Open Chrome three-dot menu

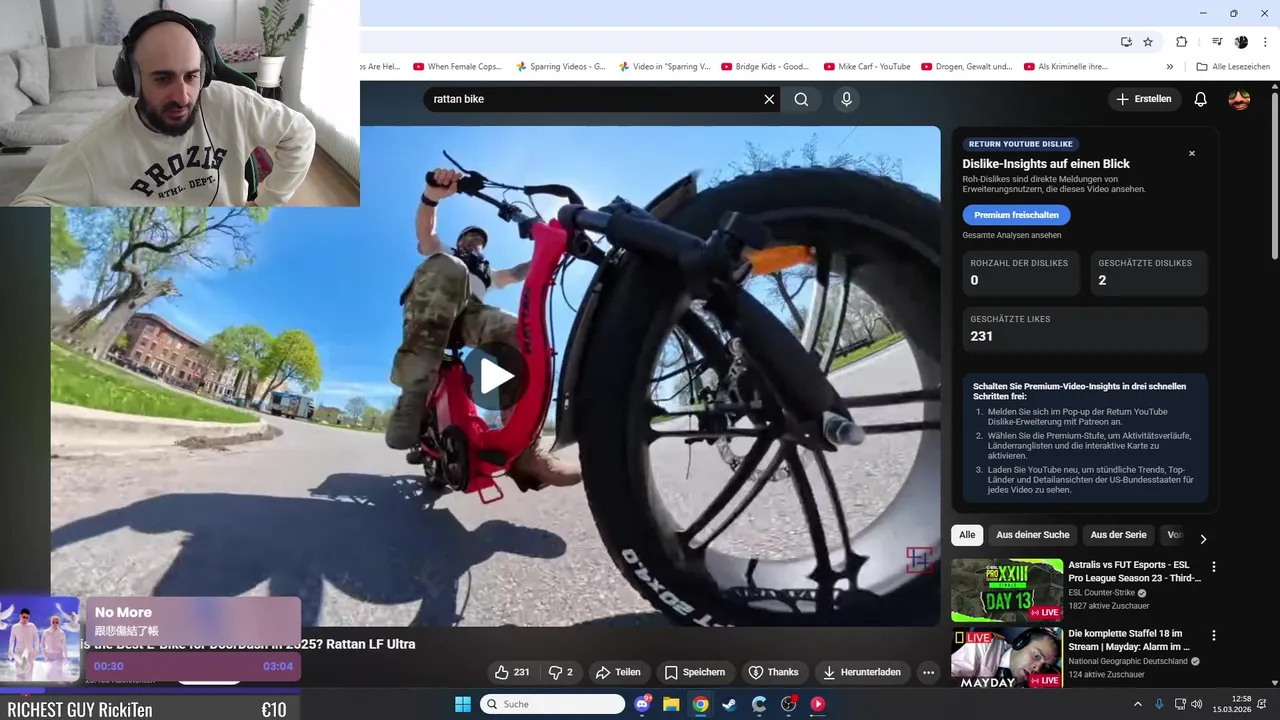coord(1263,42)
